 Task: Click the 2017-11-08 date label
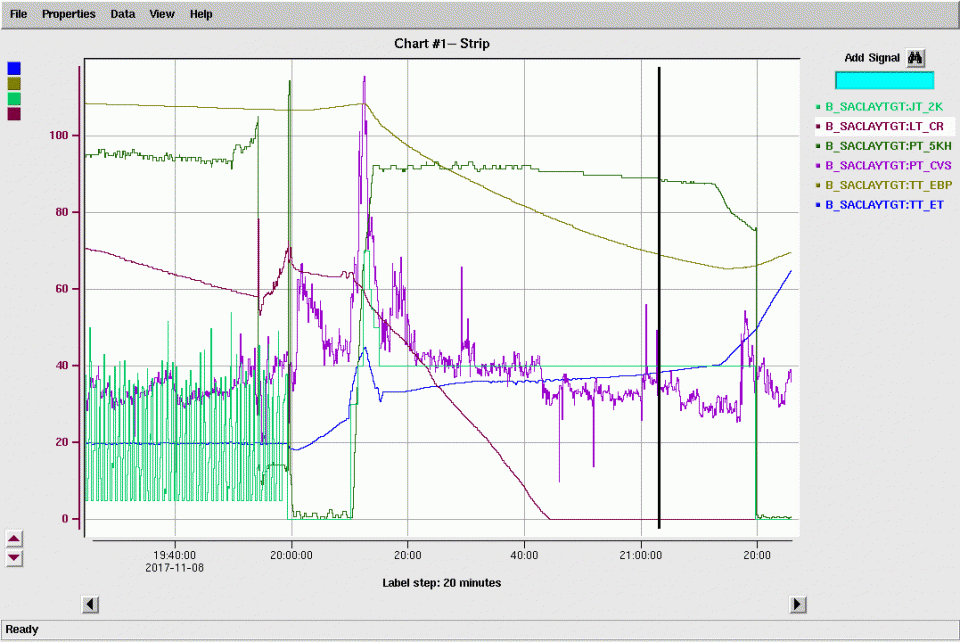[x=174, y=568]
